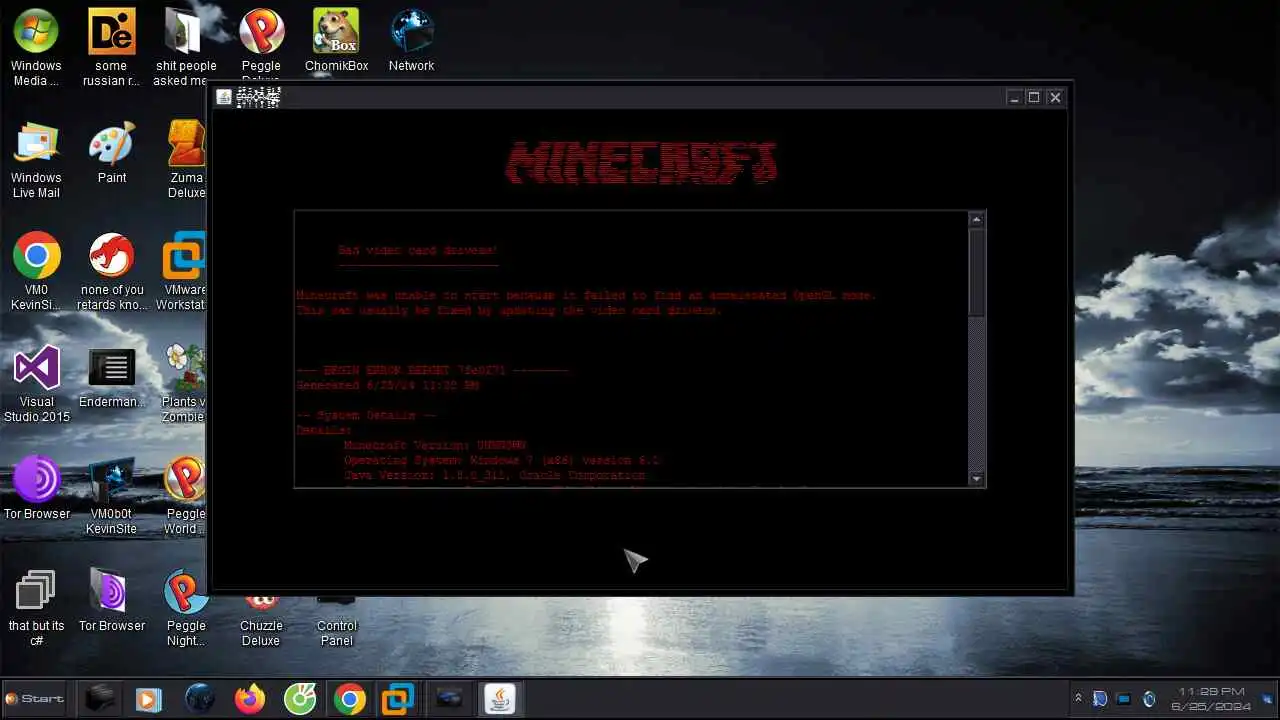1280x720 pixels.
Task: Open the dark folder taskbar icon
Action: (99, 699)
